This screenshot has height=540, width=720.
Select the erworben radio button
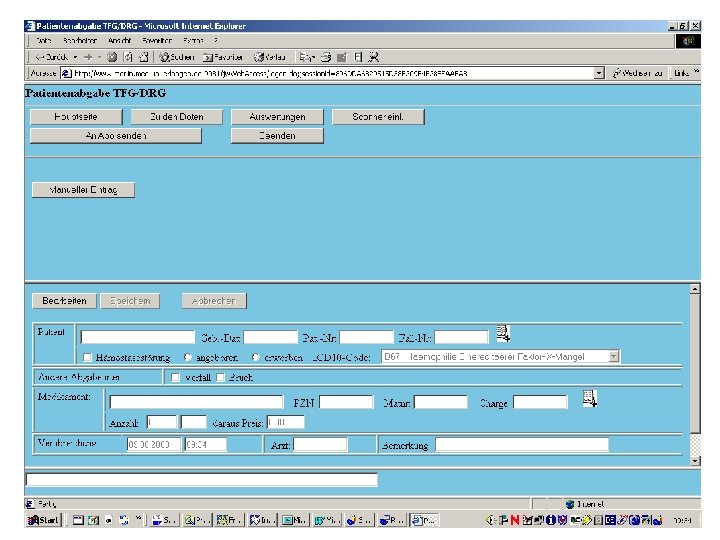pyautogui.click(x=256, y=357)
